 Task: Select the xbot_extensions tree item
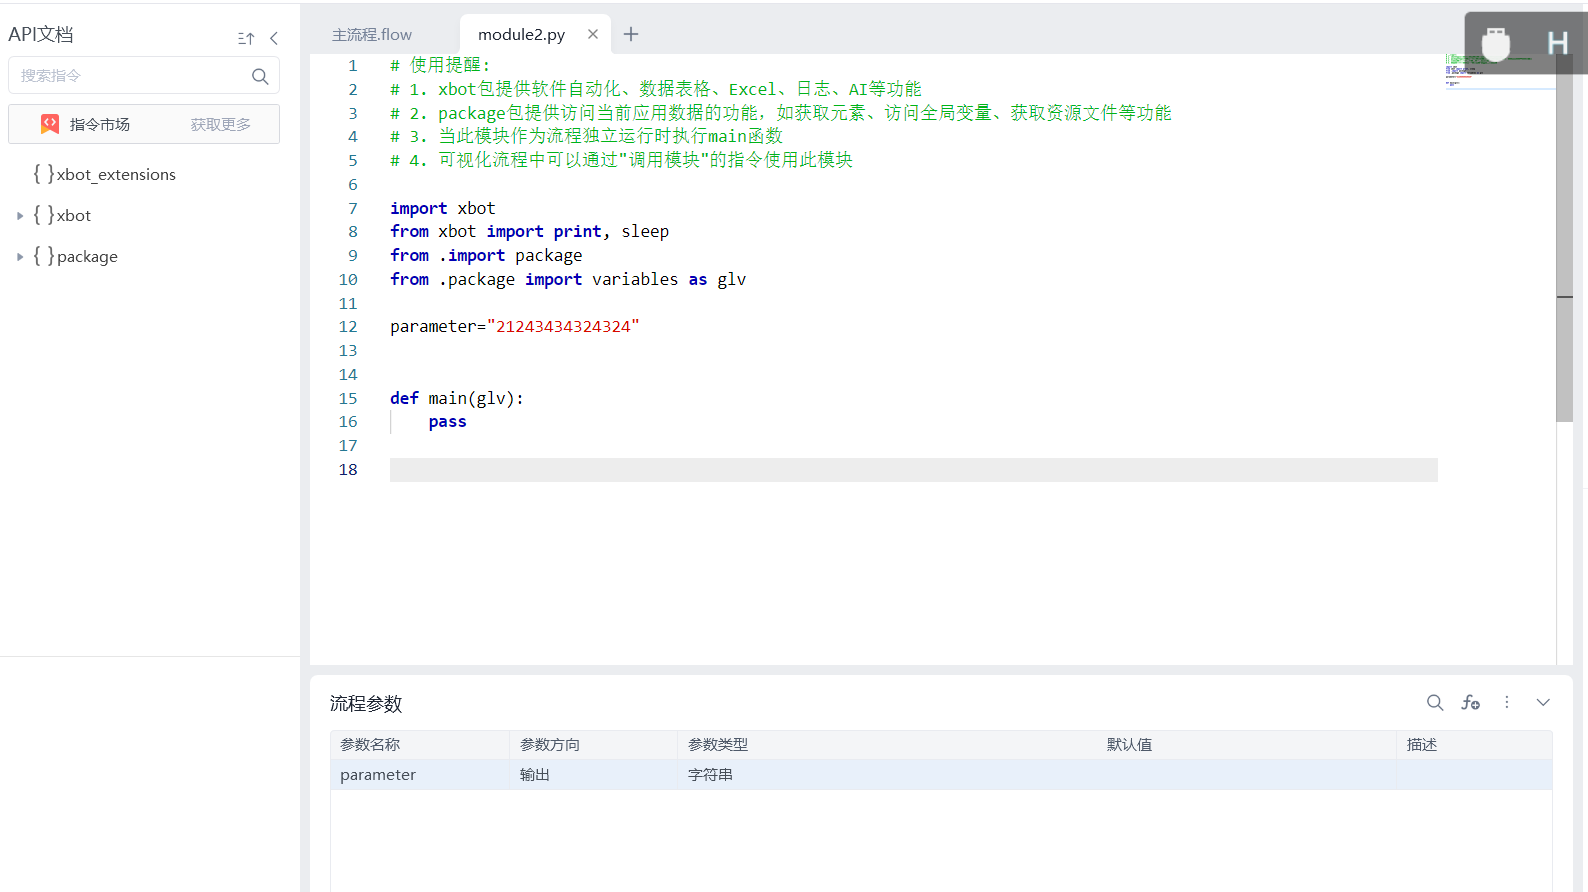[116, 175]
